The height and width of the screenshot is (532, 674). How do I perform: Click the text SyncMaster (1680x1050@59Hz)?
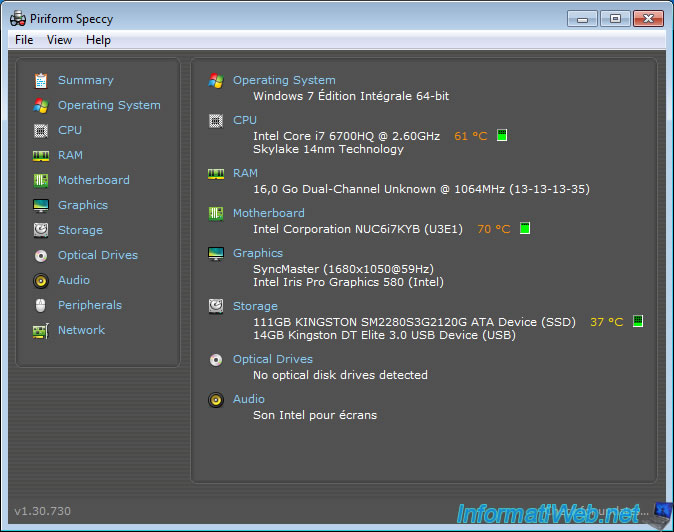point(343,269)
